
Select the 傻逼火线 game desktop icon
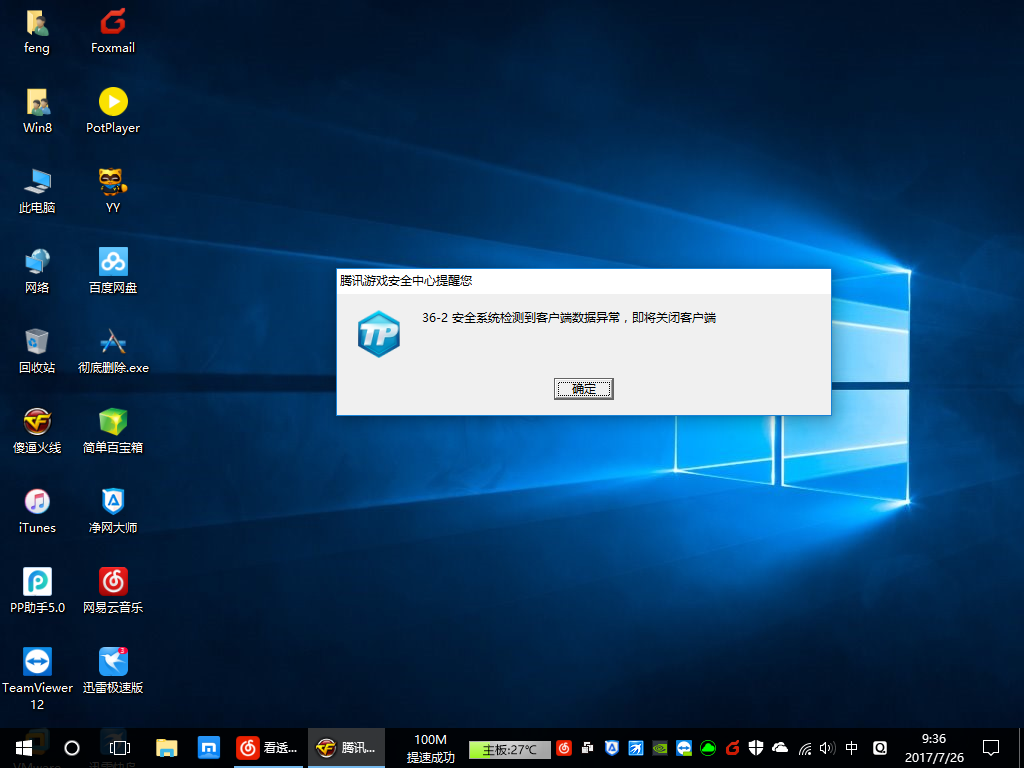(37, 431)
